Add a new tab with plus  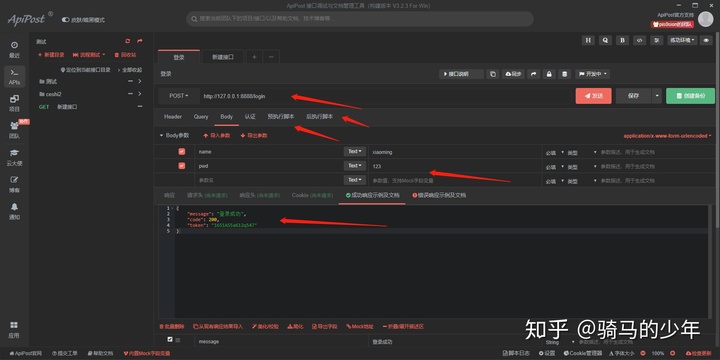[254, 57]
